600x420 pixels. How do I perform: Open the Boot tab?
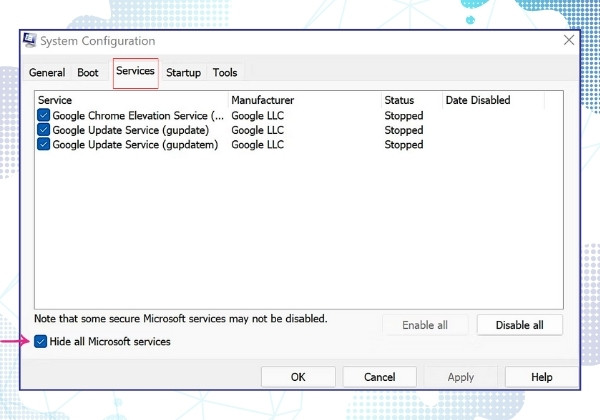click(x=88, y=72)
